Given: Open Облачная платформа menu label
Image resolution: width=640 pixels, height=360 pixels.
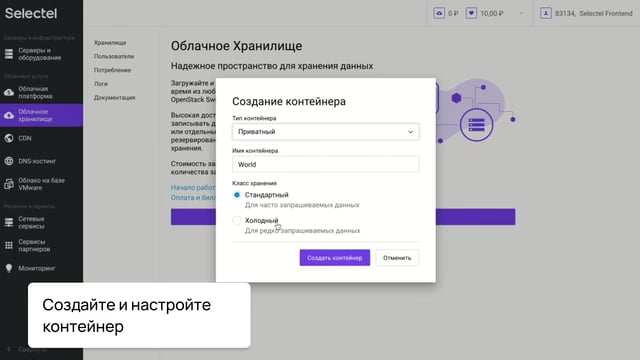Looking at the screenshot, I should coord(35,93).
